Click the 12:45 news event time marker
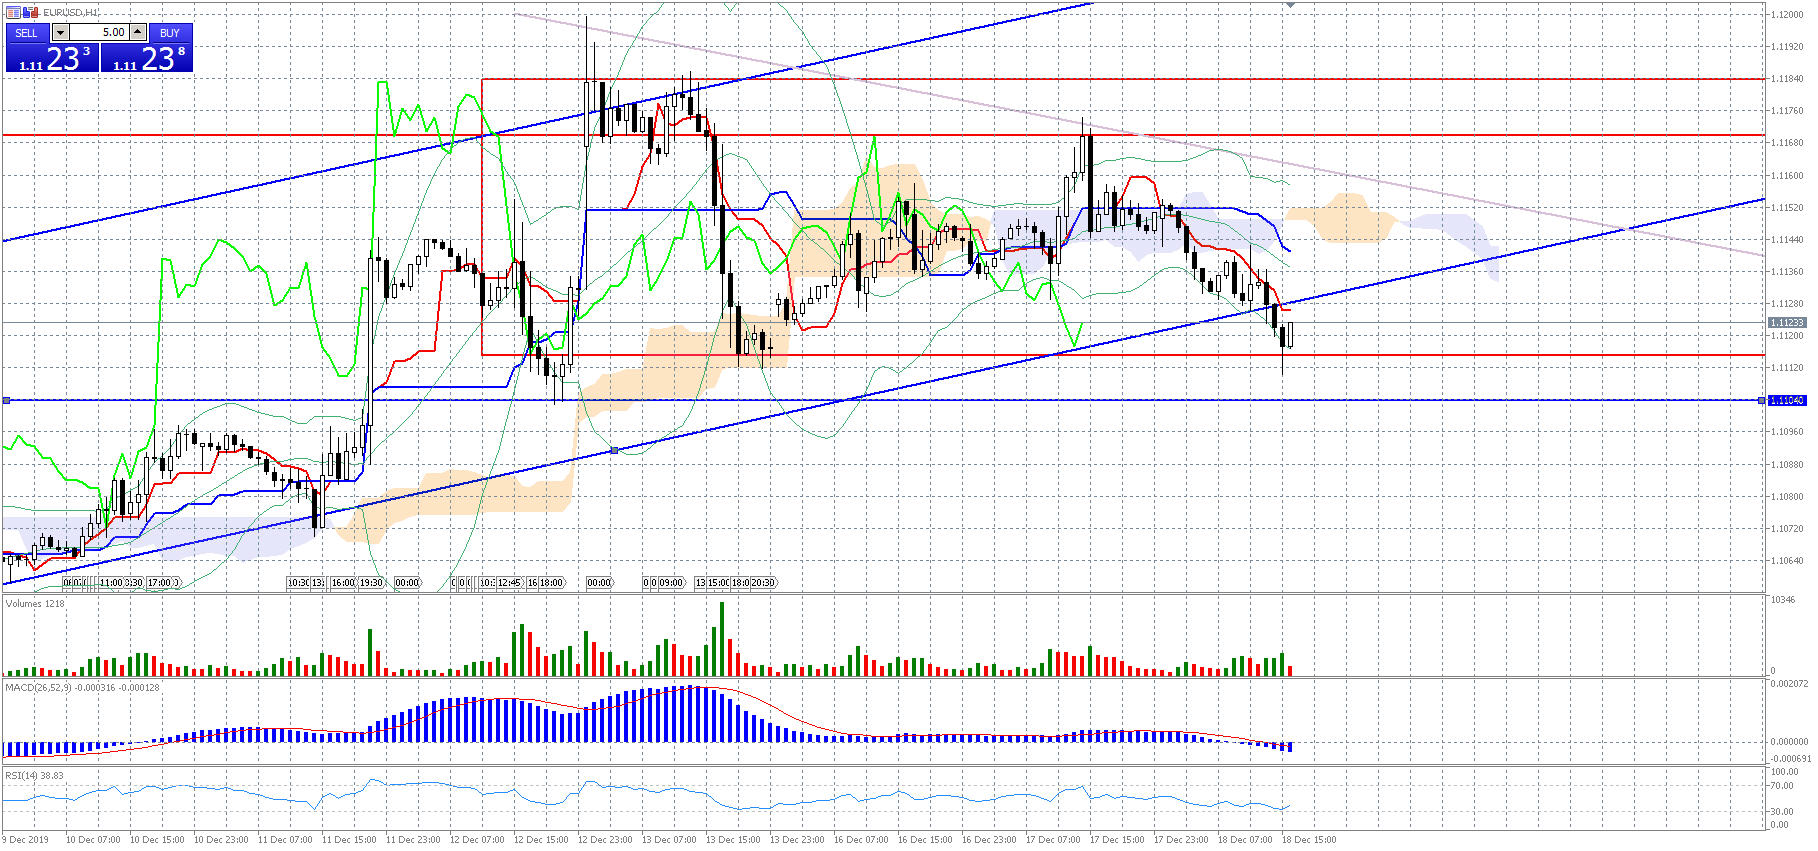The height and width of the screenshot is (851, 1818). [510, 582]
